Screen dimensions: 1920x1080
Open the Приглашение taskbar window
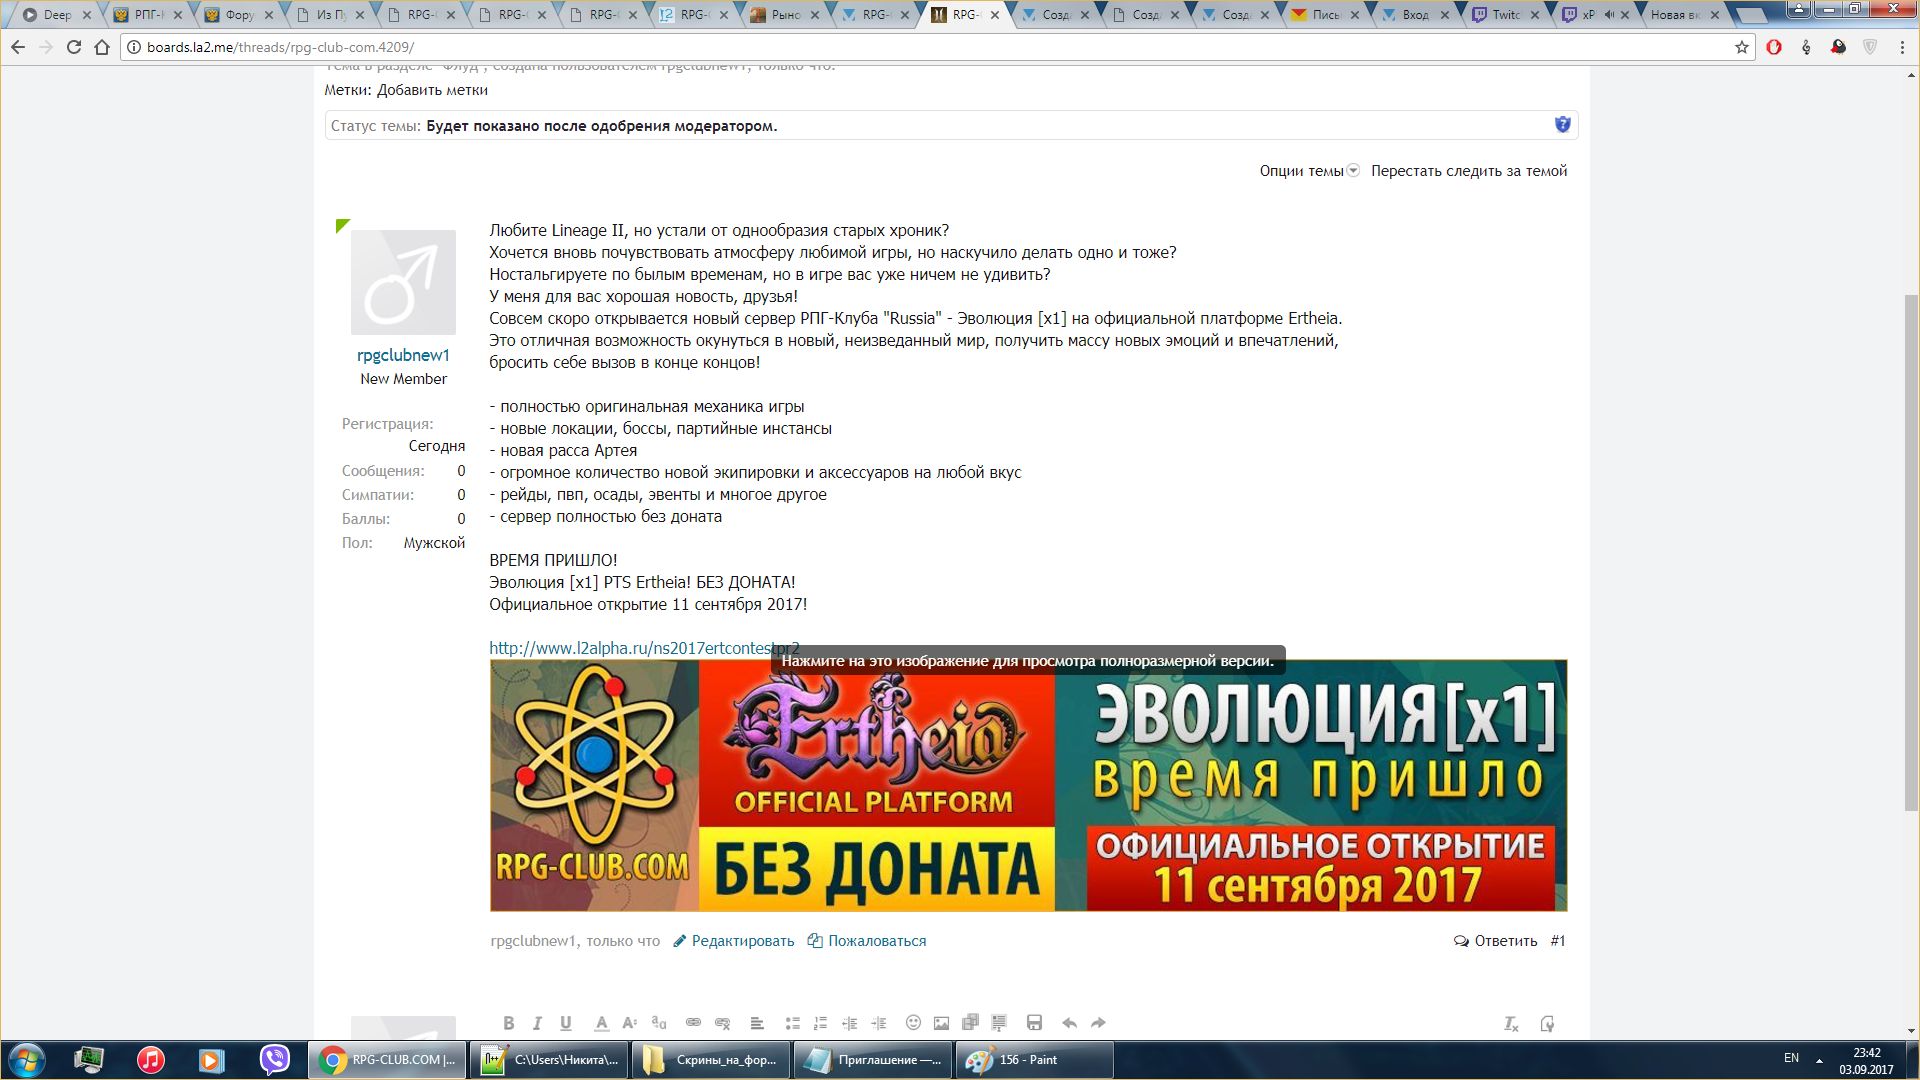873,1060
